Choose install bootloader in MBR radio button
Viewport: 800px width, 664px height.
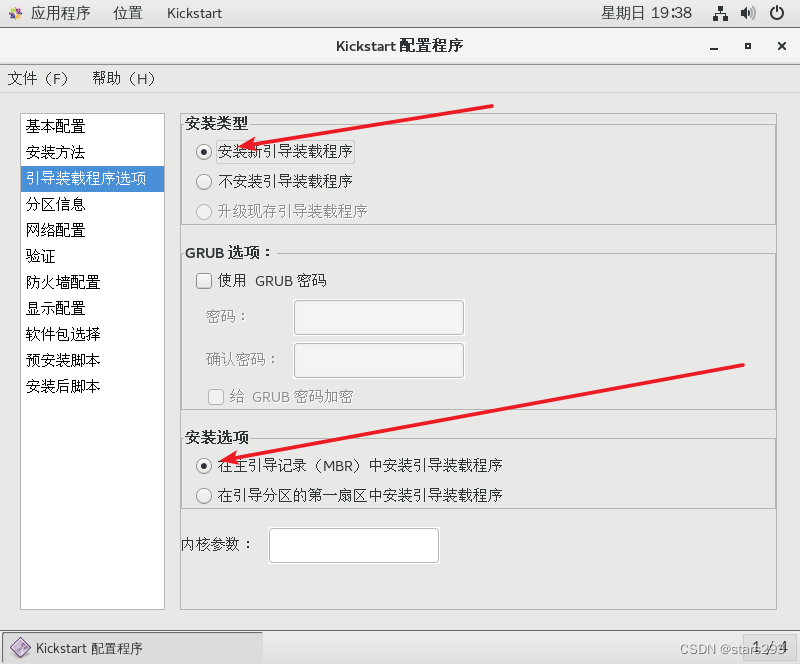204,466
